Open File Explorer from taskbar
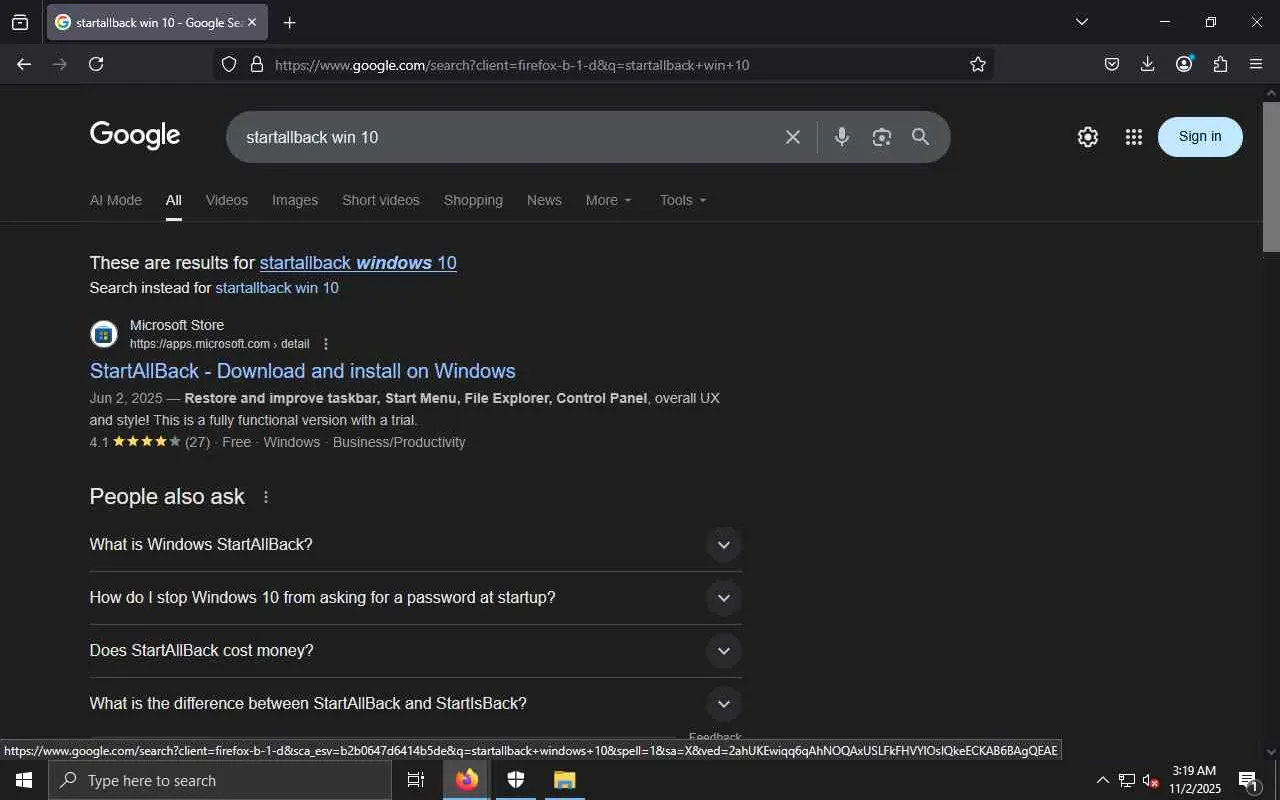 point(564,780)
